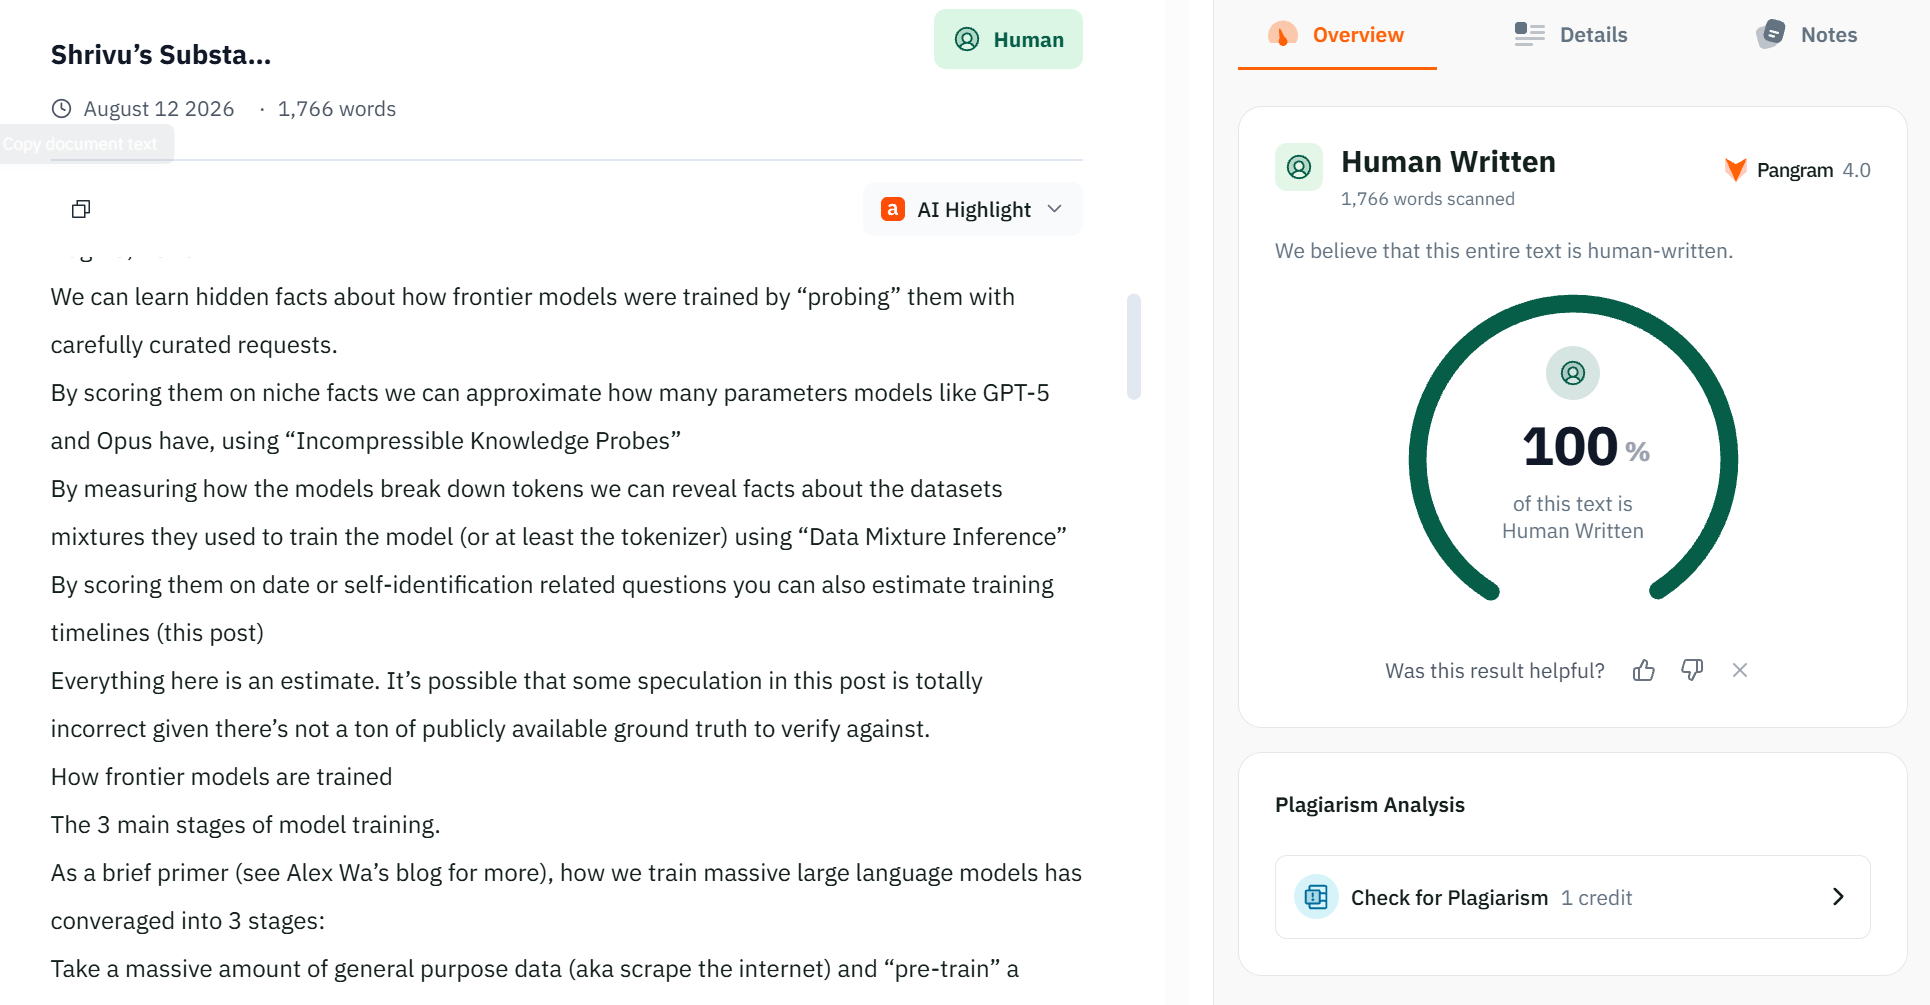Click the copy document text icon
The height and width of the screenshot is (1005, 1930).
tap(81, 209)
